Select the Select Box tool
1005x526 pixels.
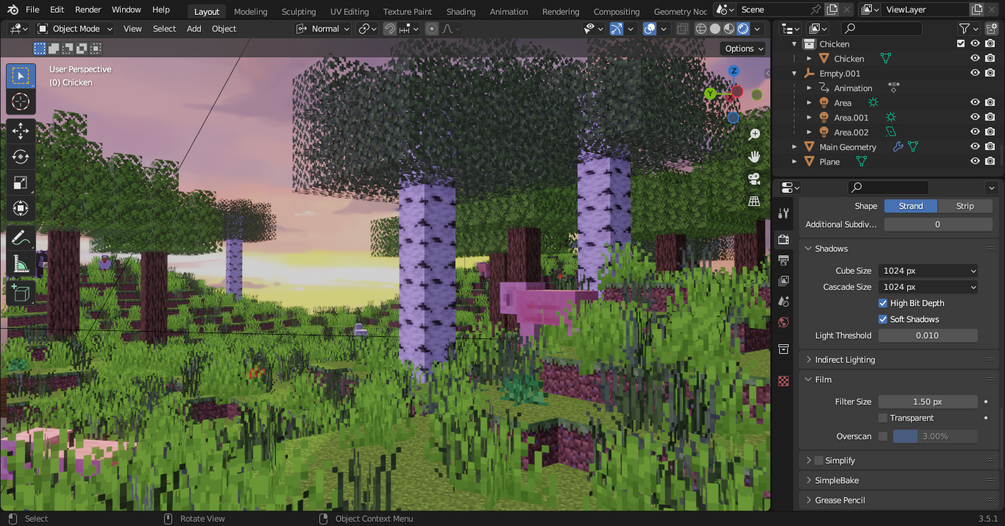pos(21,76)
